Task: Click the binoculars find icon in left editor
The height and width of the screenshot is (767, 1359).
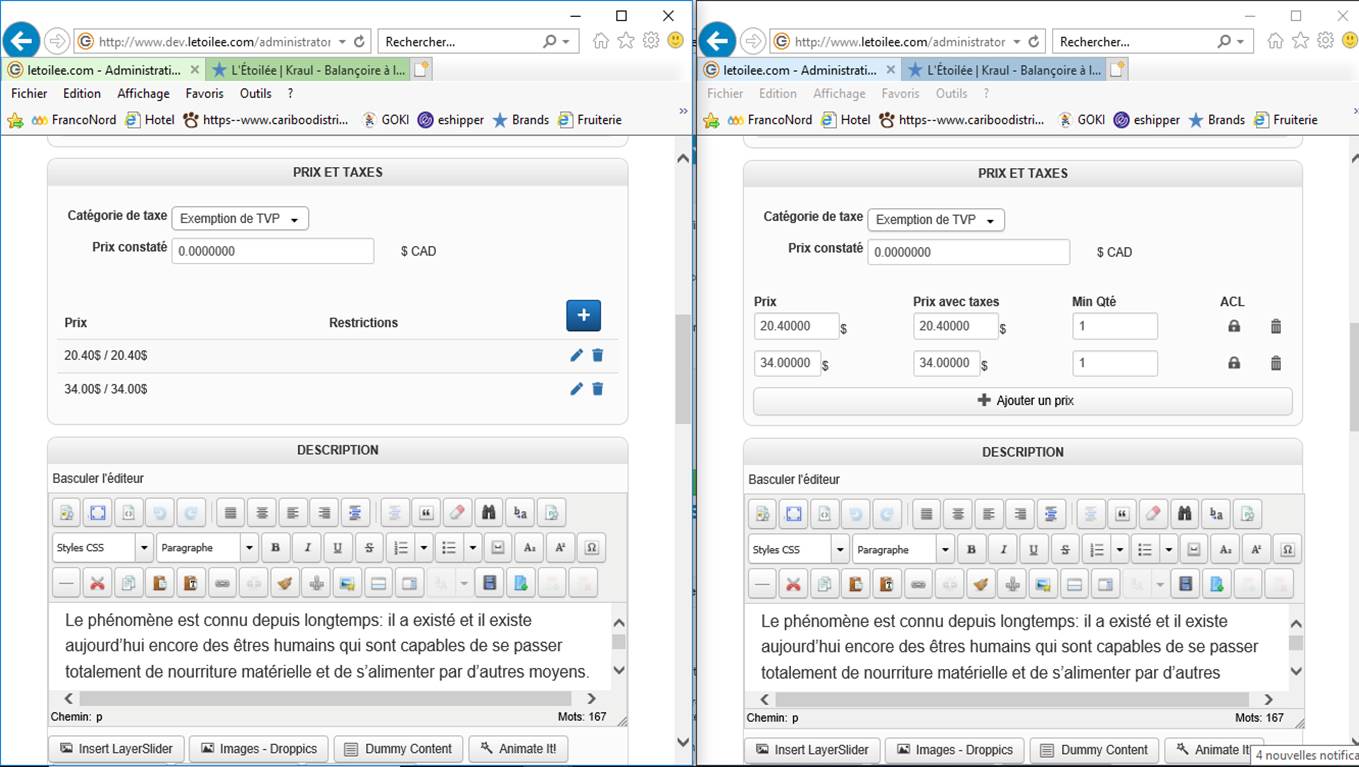Action: (489, 513)
